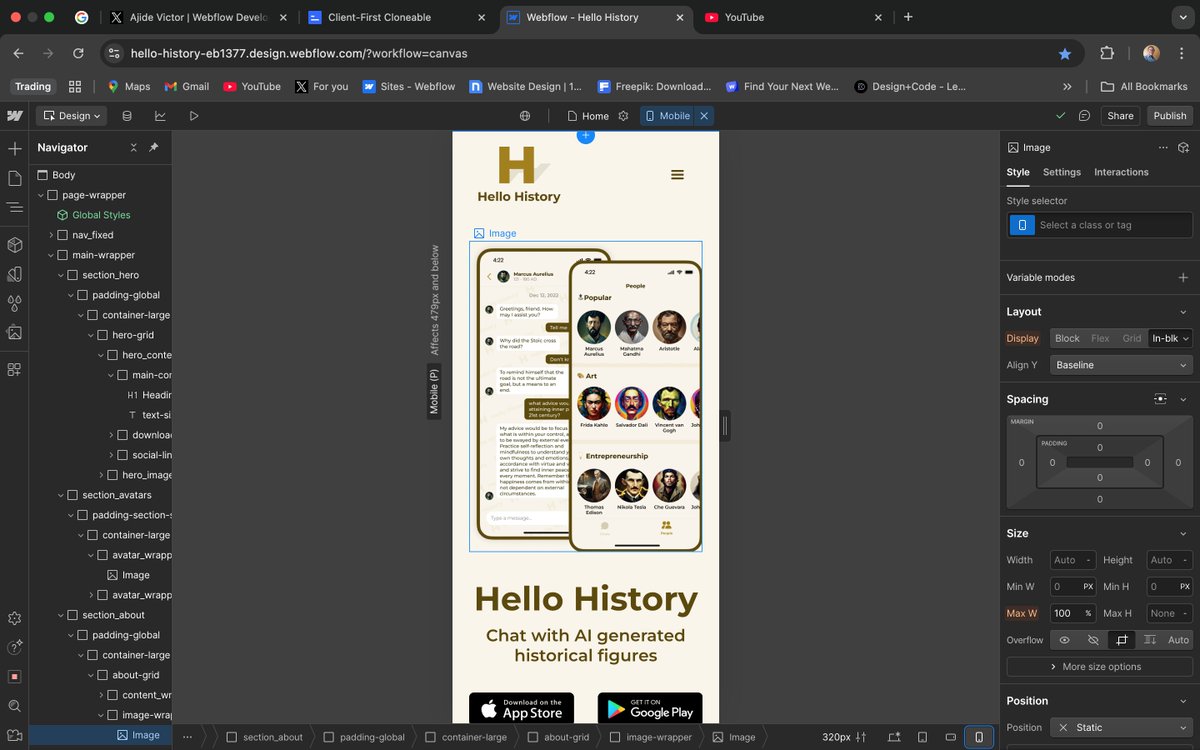Image resolution: width=1200 pixels, height=750 pixels.
Task: Pin the Navigator panel
Action: pyautogui.click(x=154, y=148)
